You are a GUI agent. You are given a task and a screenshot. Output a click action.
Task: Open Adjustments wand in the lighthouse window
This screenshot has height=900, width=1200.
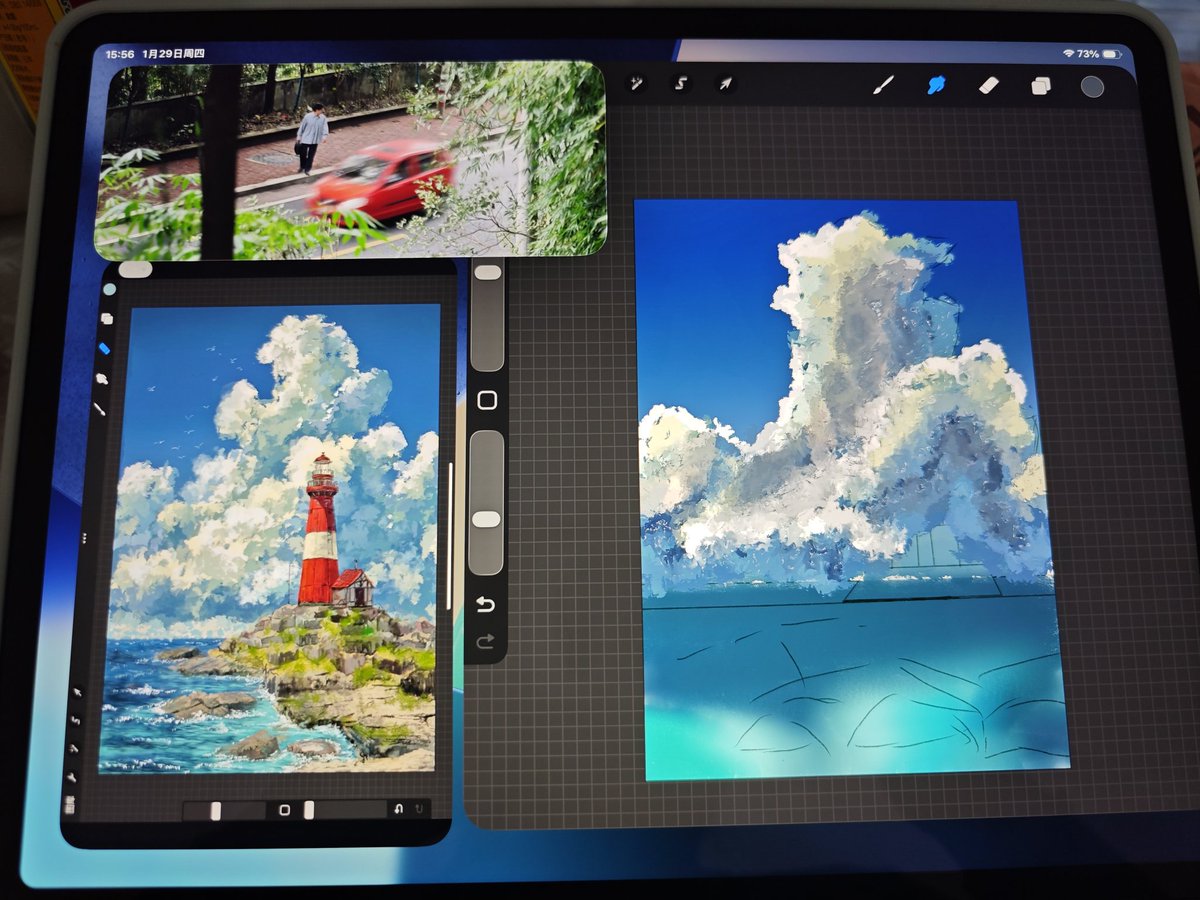coord(74,748)
